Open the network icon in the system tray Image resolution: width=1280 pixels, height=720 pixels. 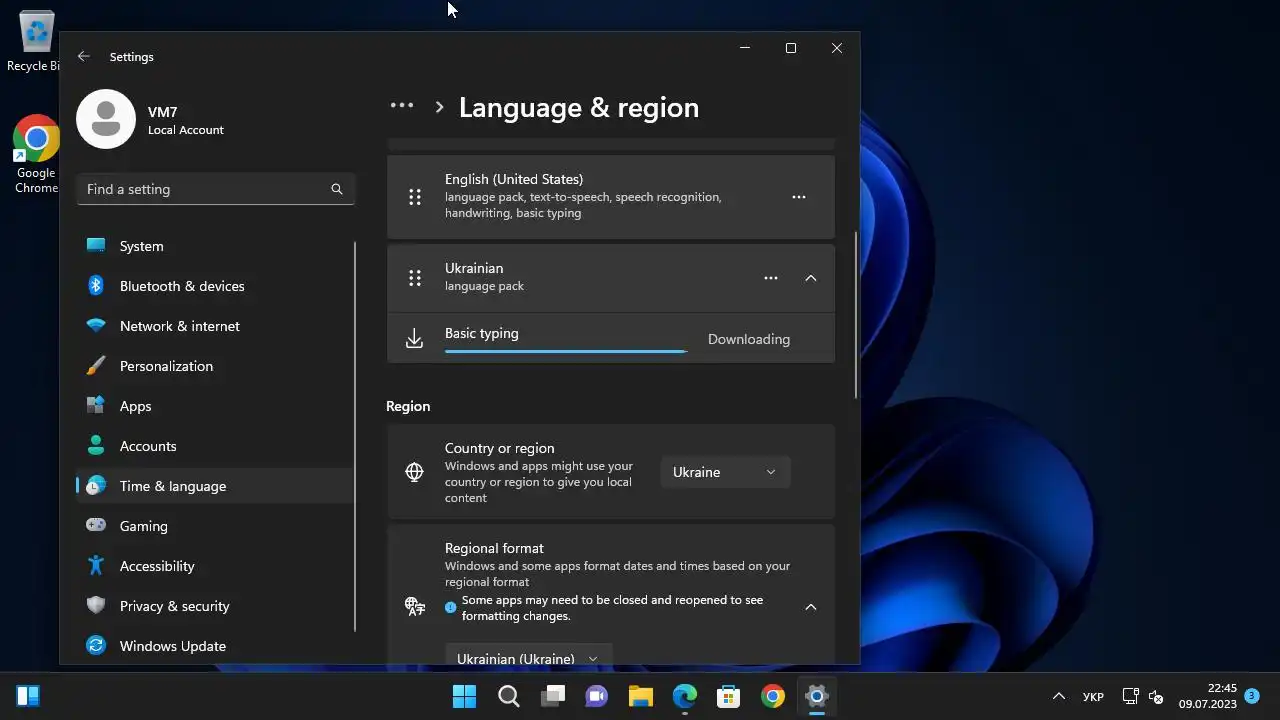(1131, 696)
